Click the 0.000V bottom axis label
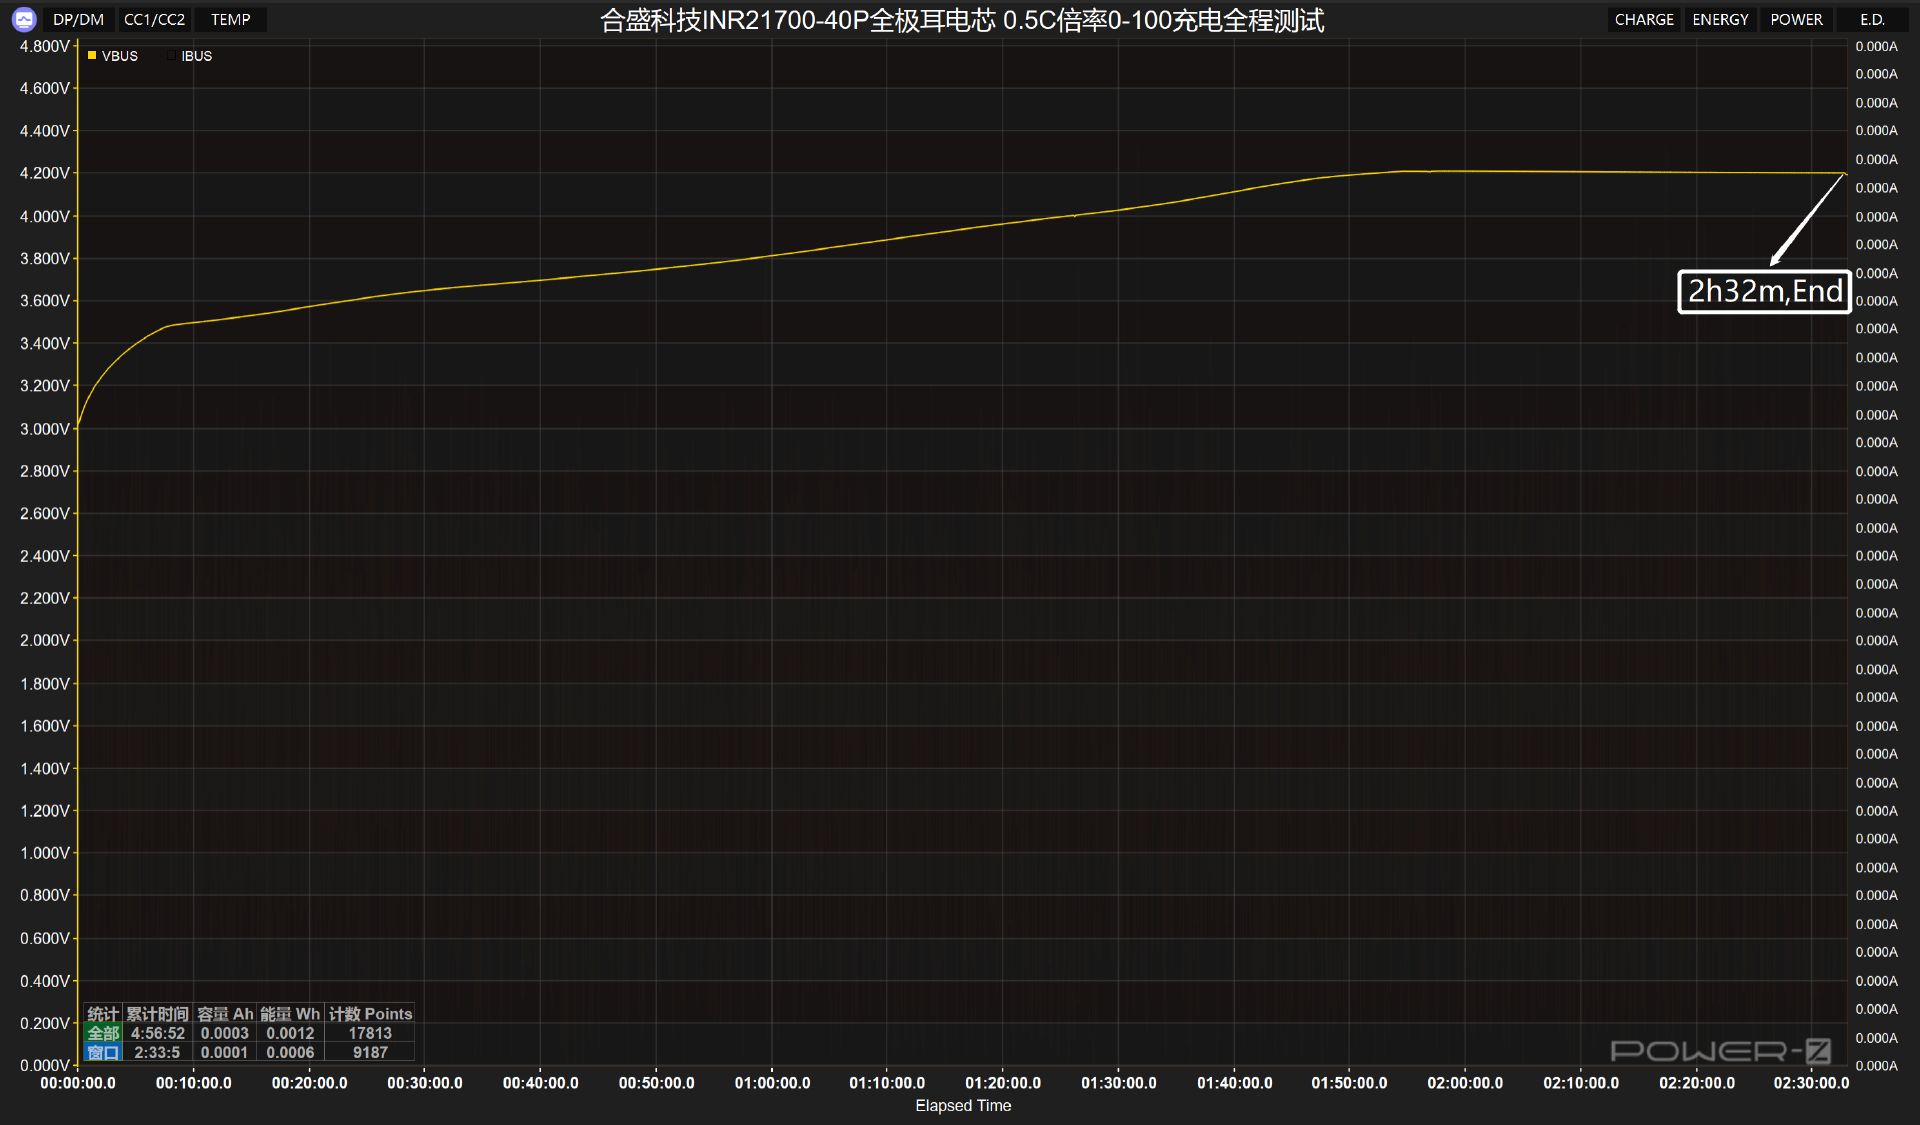This screenshot has width=1920, height=1125. (x=45, y=1065)
